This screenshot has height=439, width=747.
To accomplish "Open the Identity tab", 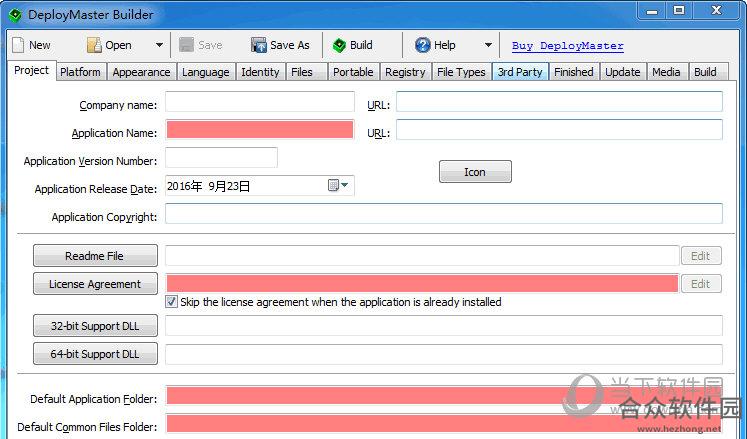I will coord(260,72).
